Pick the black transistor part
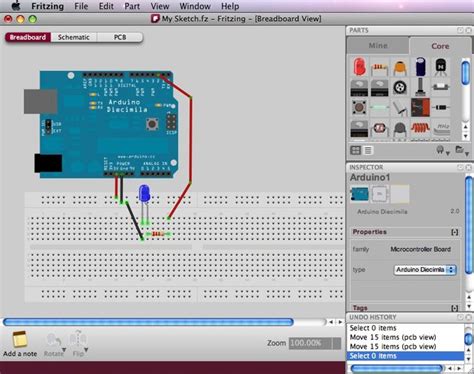 point(441,67)
